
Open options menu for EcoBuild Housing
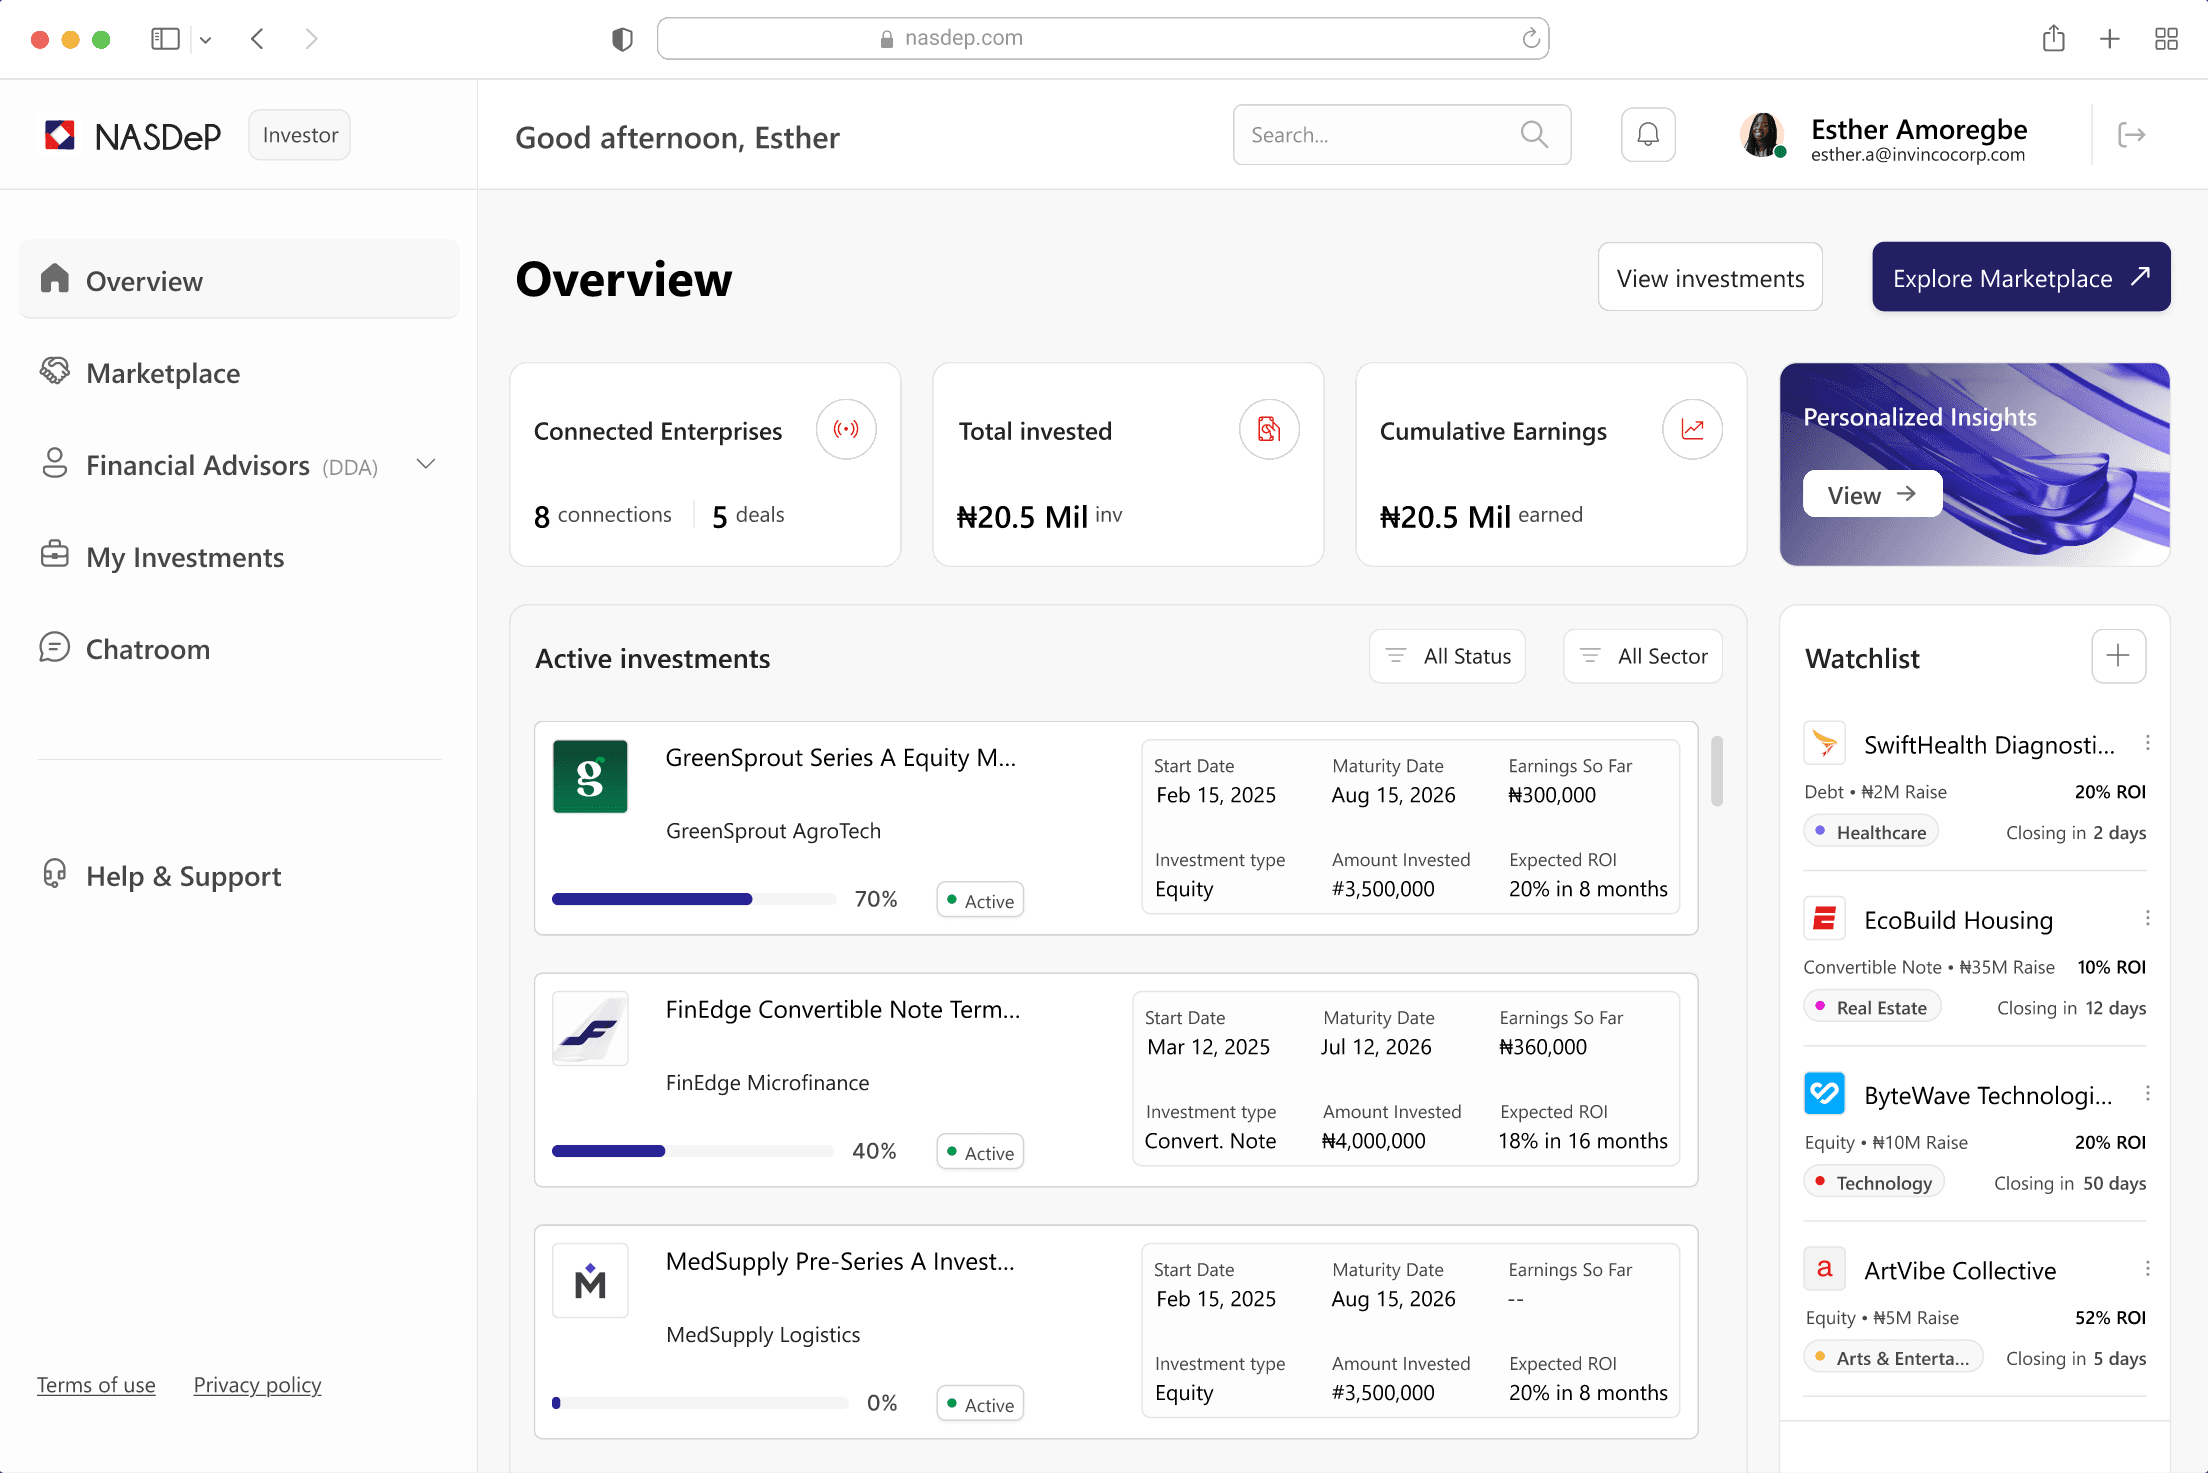point(2147,918)
